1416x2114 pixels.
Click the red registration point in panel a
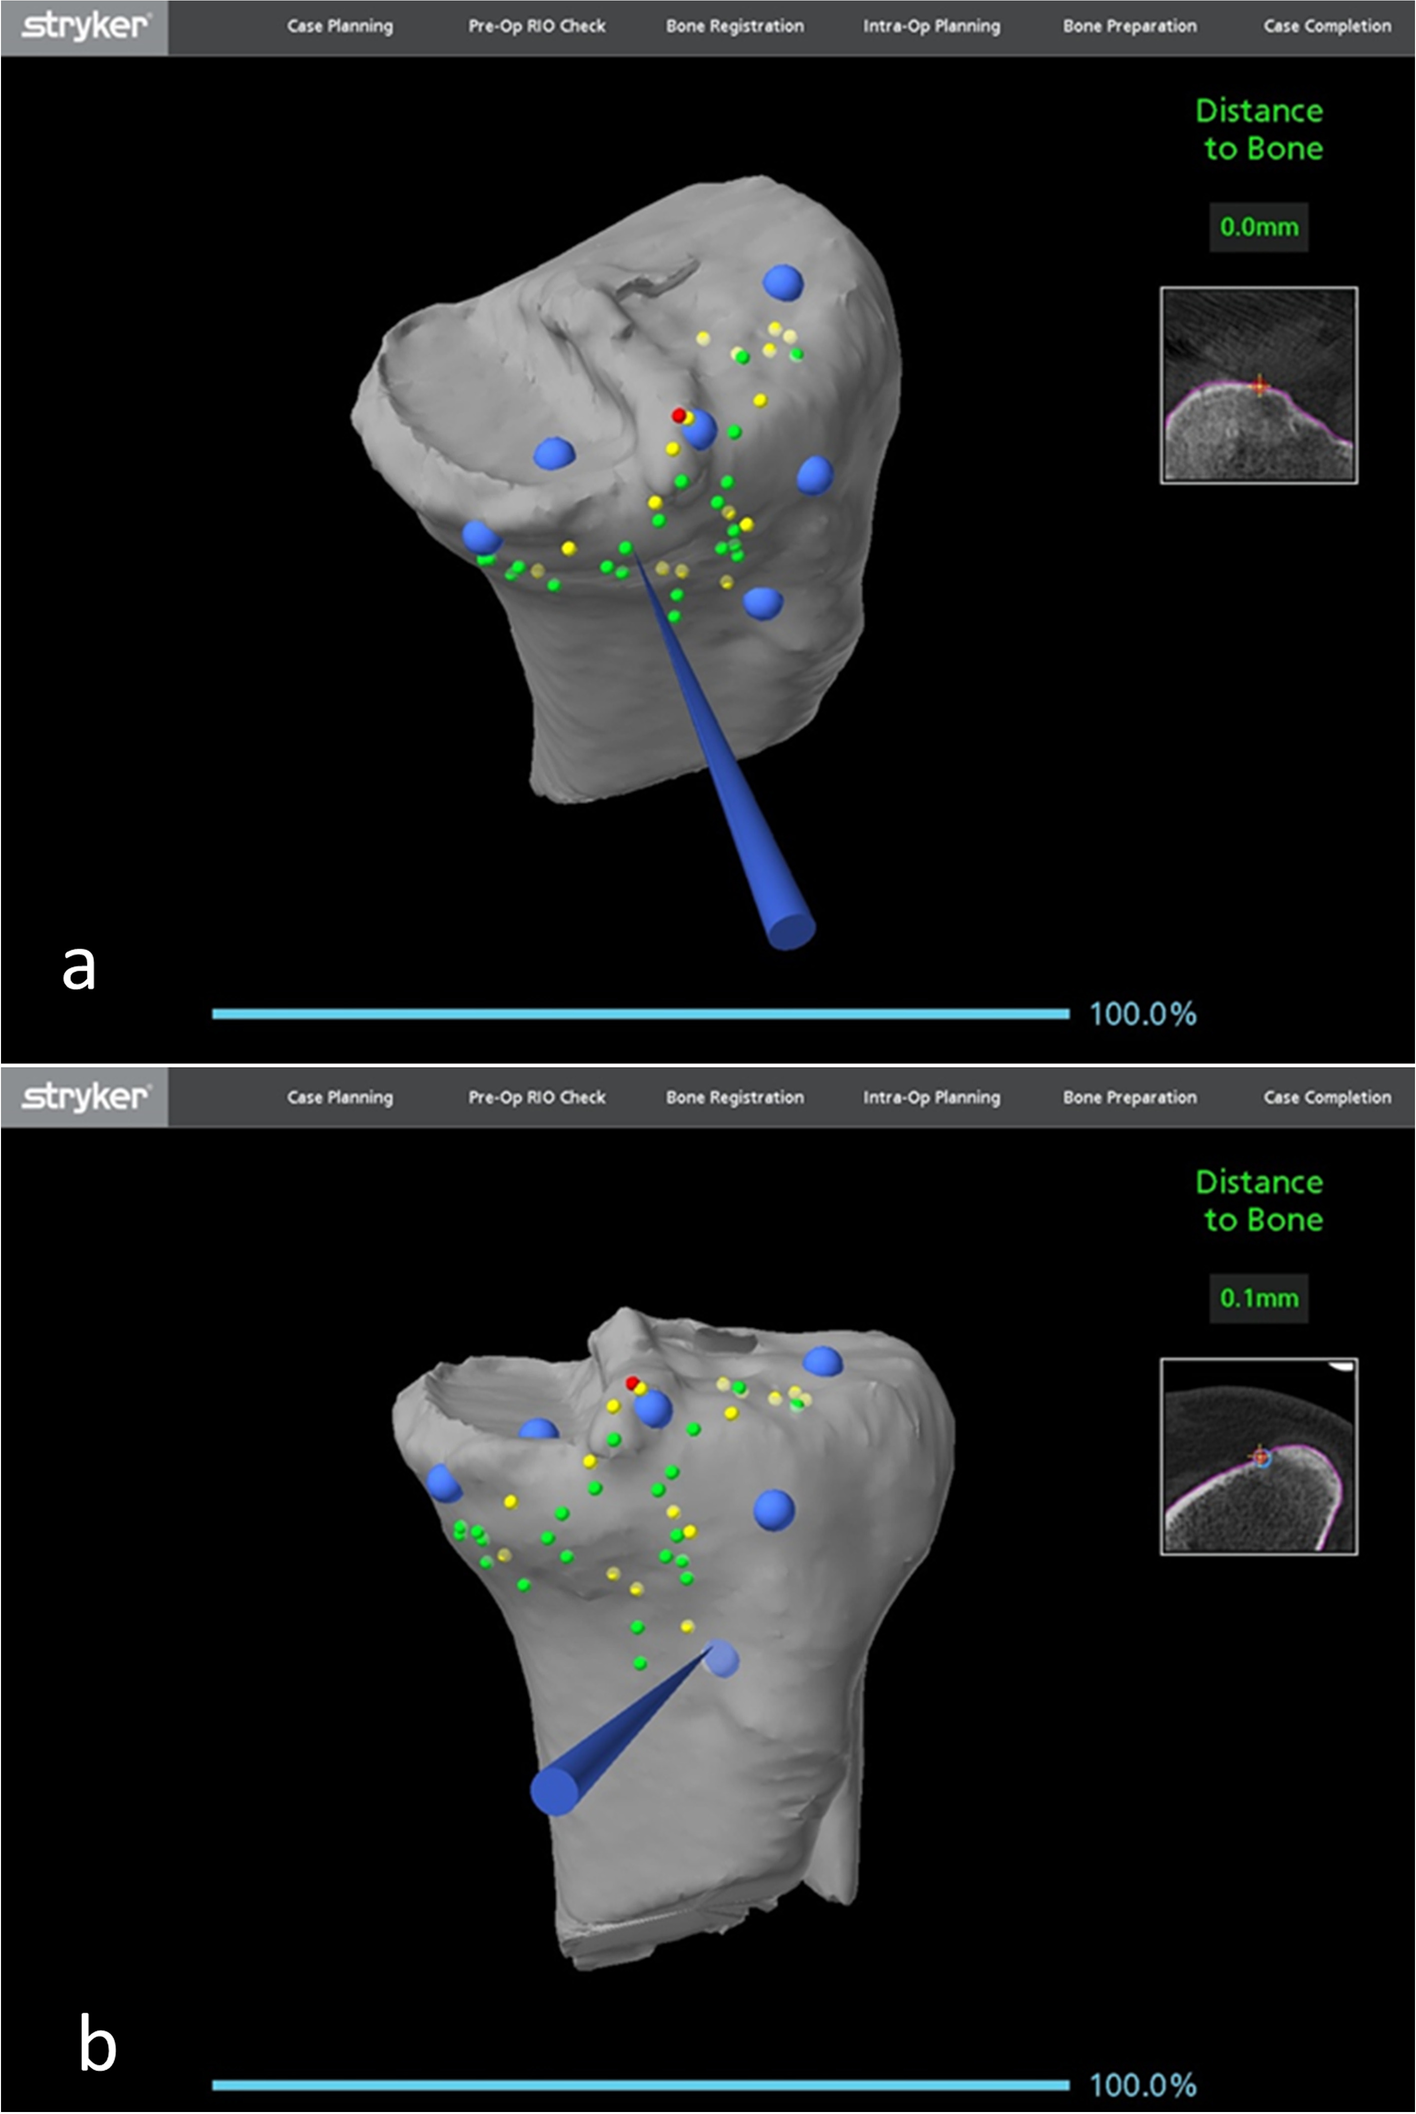click(679, 414)
